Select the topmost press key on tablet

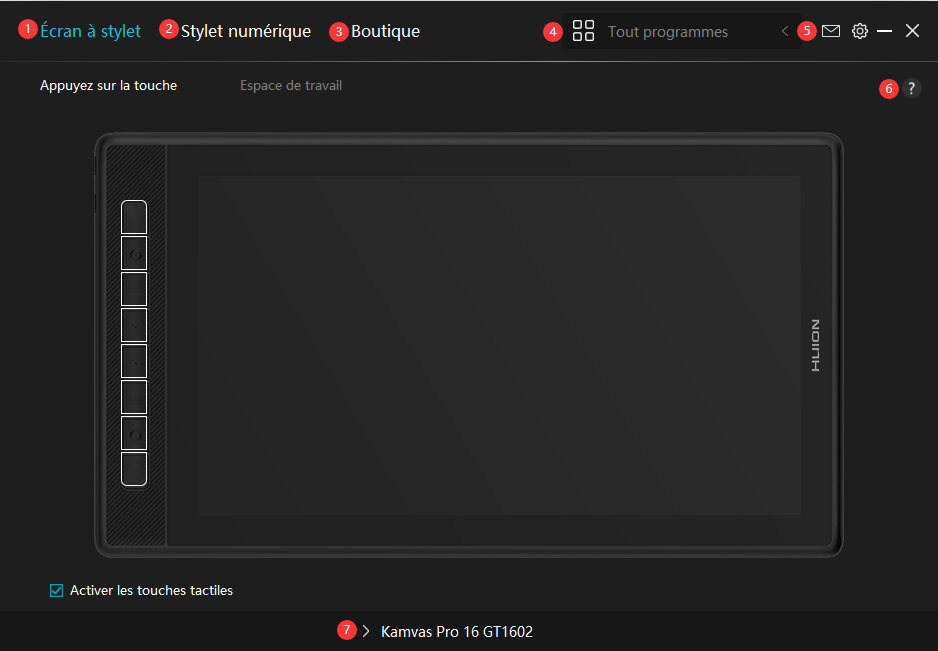134,217
